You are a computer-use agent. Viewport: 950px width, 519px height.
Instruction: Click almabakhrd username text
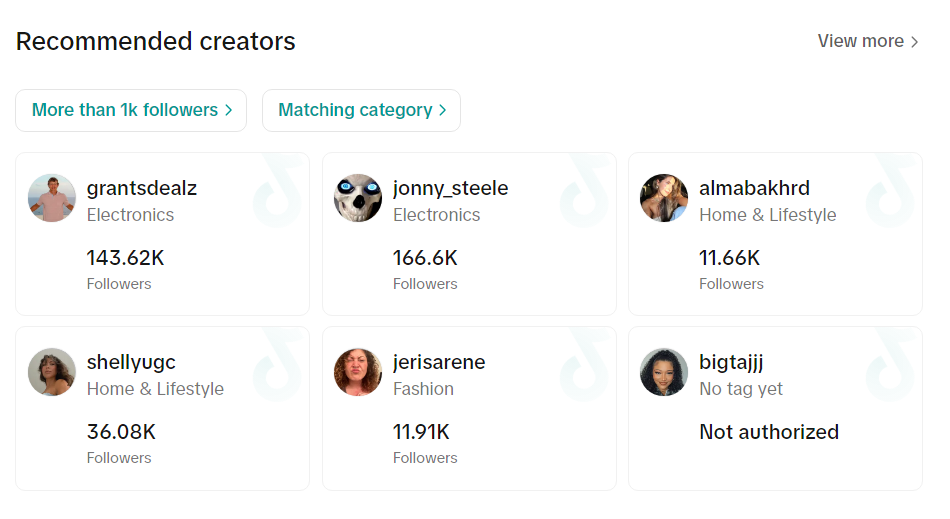pos(754,188)
